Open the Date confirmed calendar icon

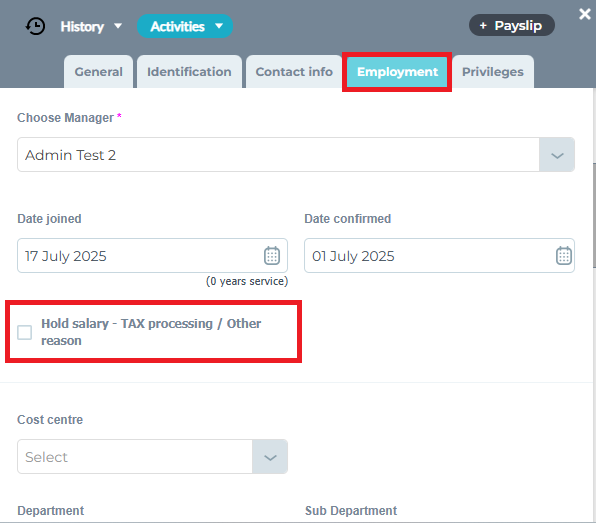[564, 255]
